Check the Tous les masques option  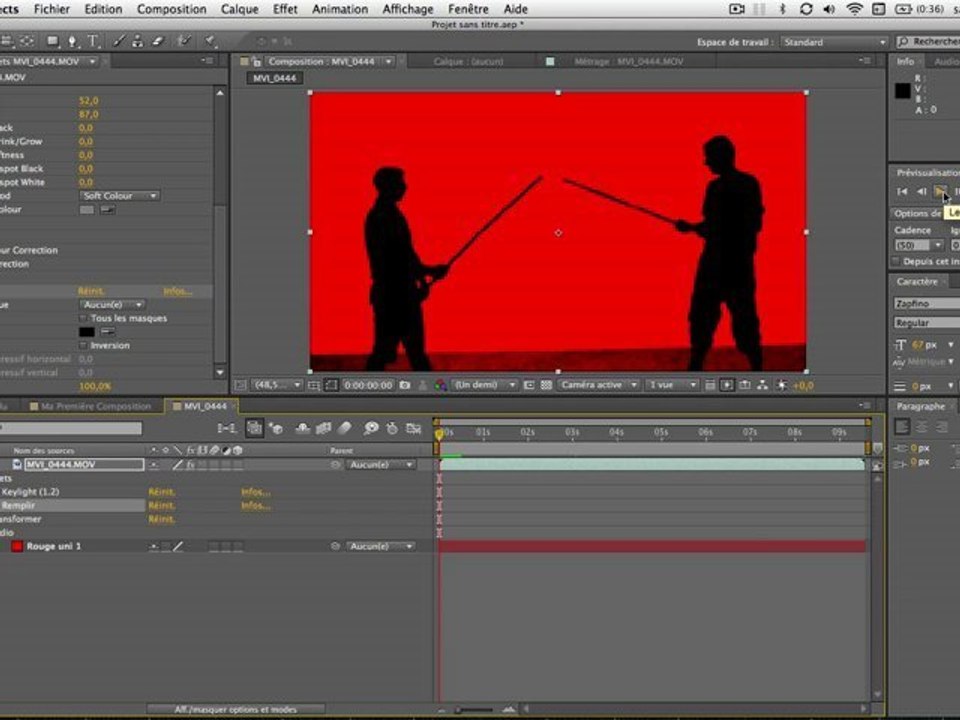click(x=83, y=318)
